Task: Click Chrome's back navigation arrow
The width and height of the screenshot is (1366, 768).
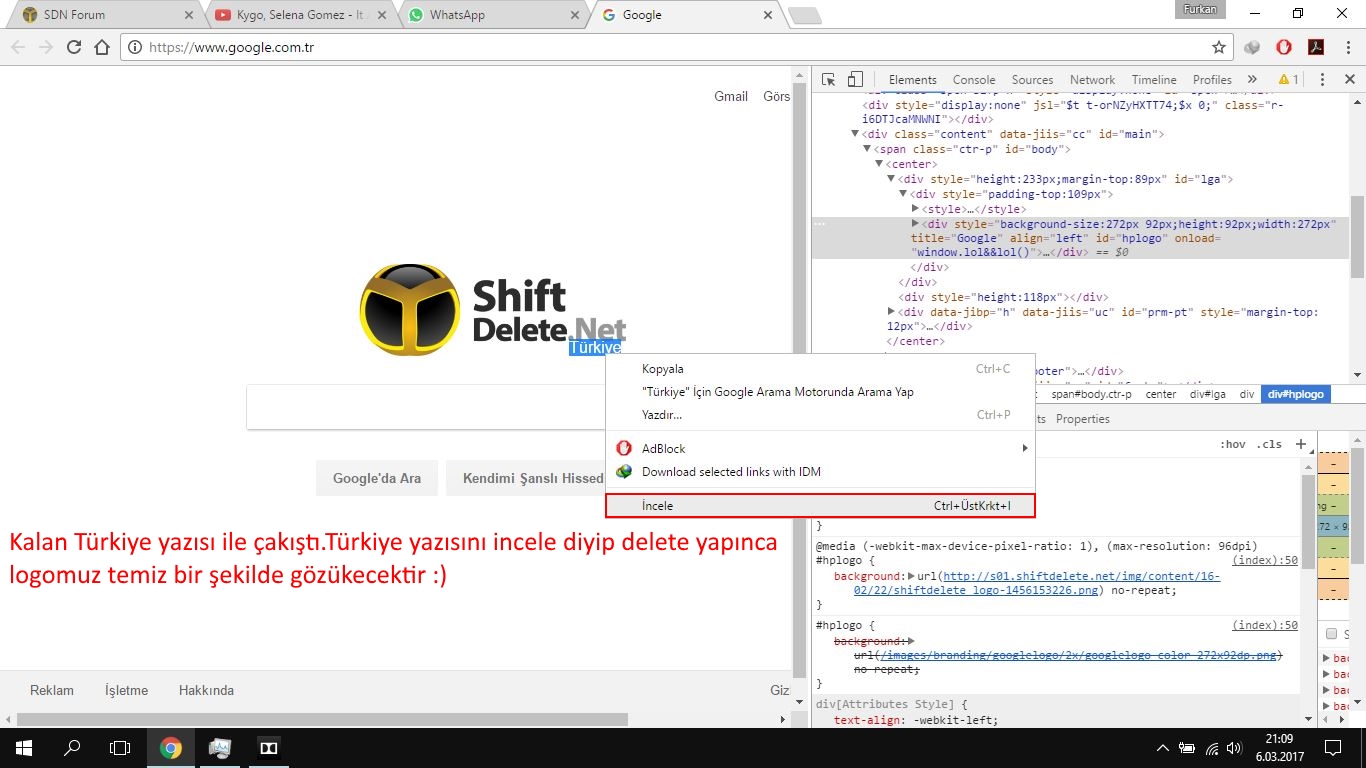Action: tap(18, 47)
